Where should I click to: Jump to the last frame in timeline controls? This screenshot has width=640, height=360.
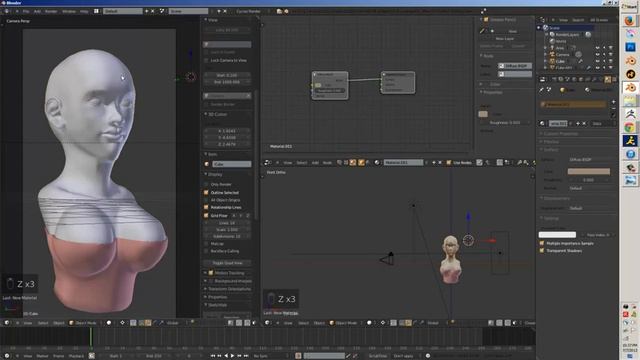[x=246, y=356]
